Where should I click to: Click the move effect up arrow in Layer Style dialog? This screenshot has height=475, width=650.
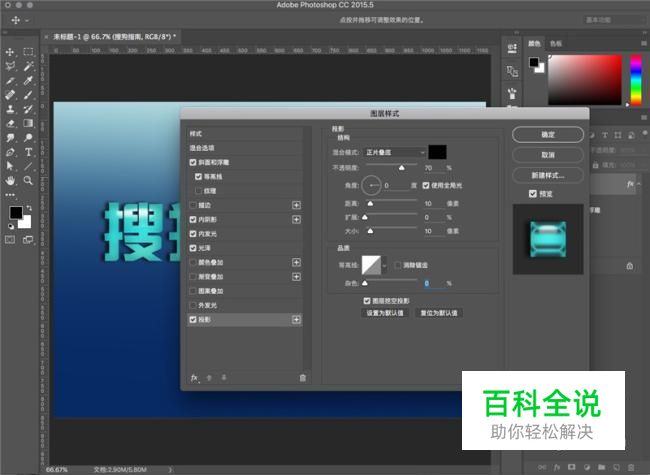209,378
